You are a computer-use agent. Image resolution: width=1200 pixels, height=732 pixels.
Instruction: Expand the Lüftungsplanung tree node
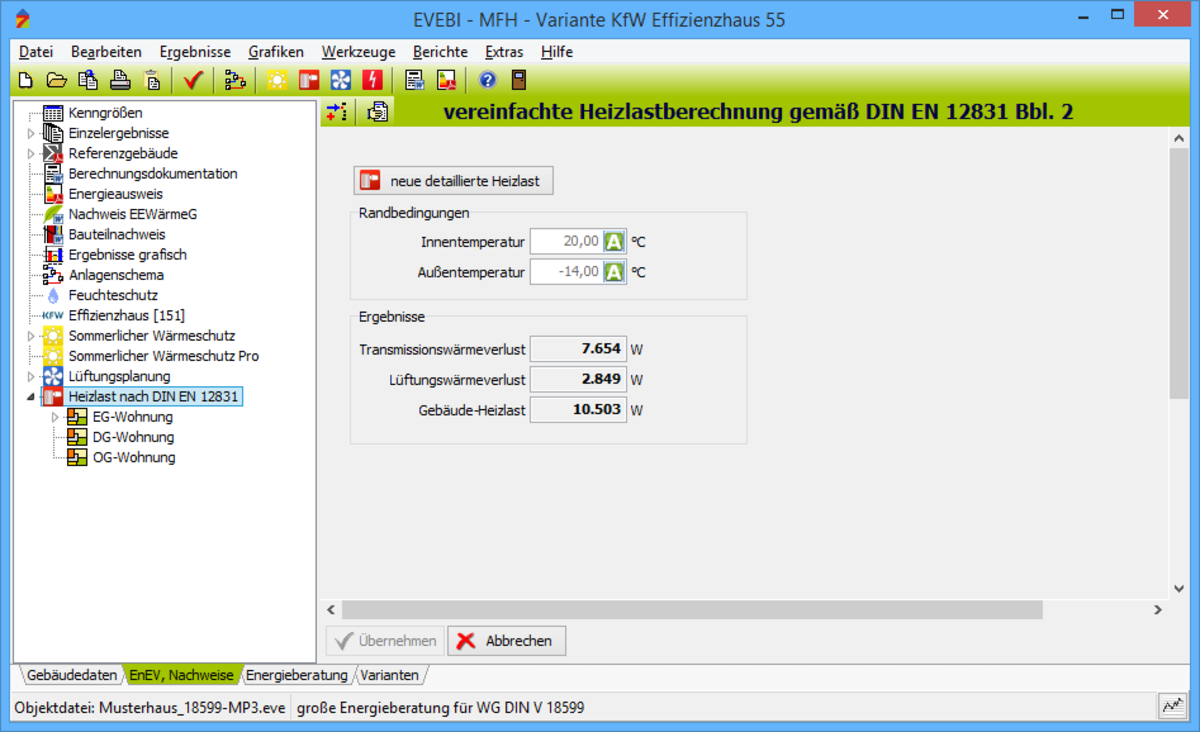point(31,376)
